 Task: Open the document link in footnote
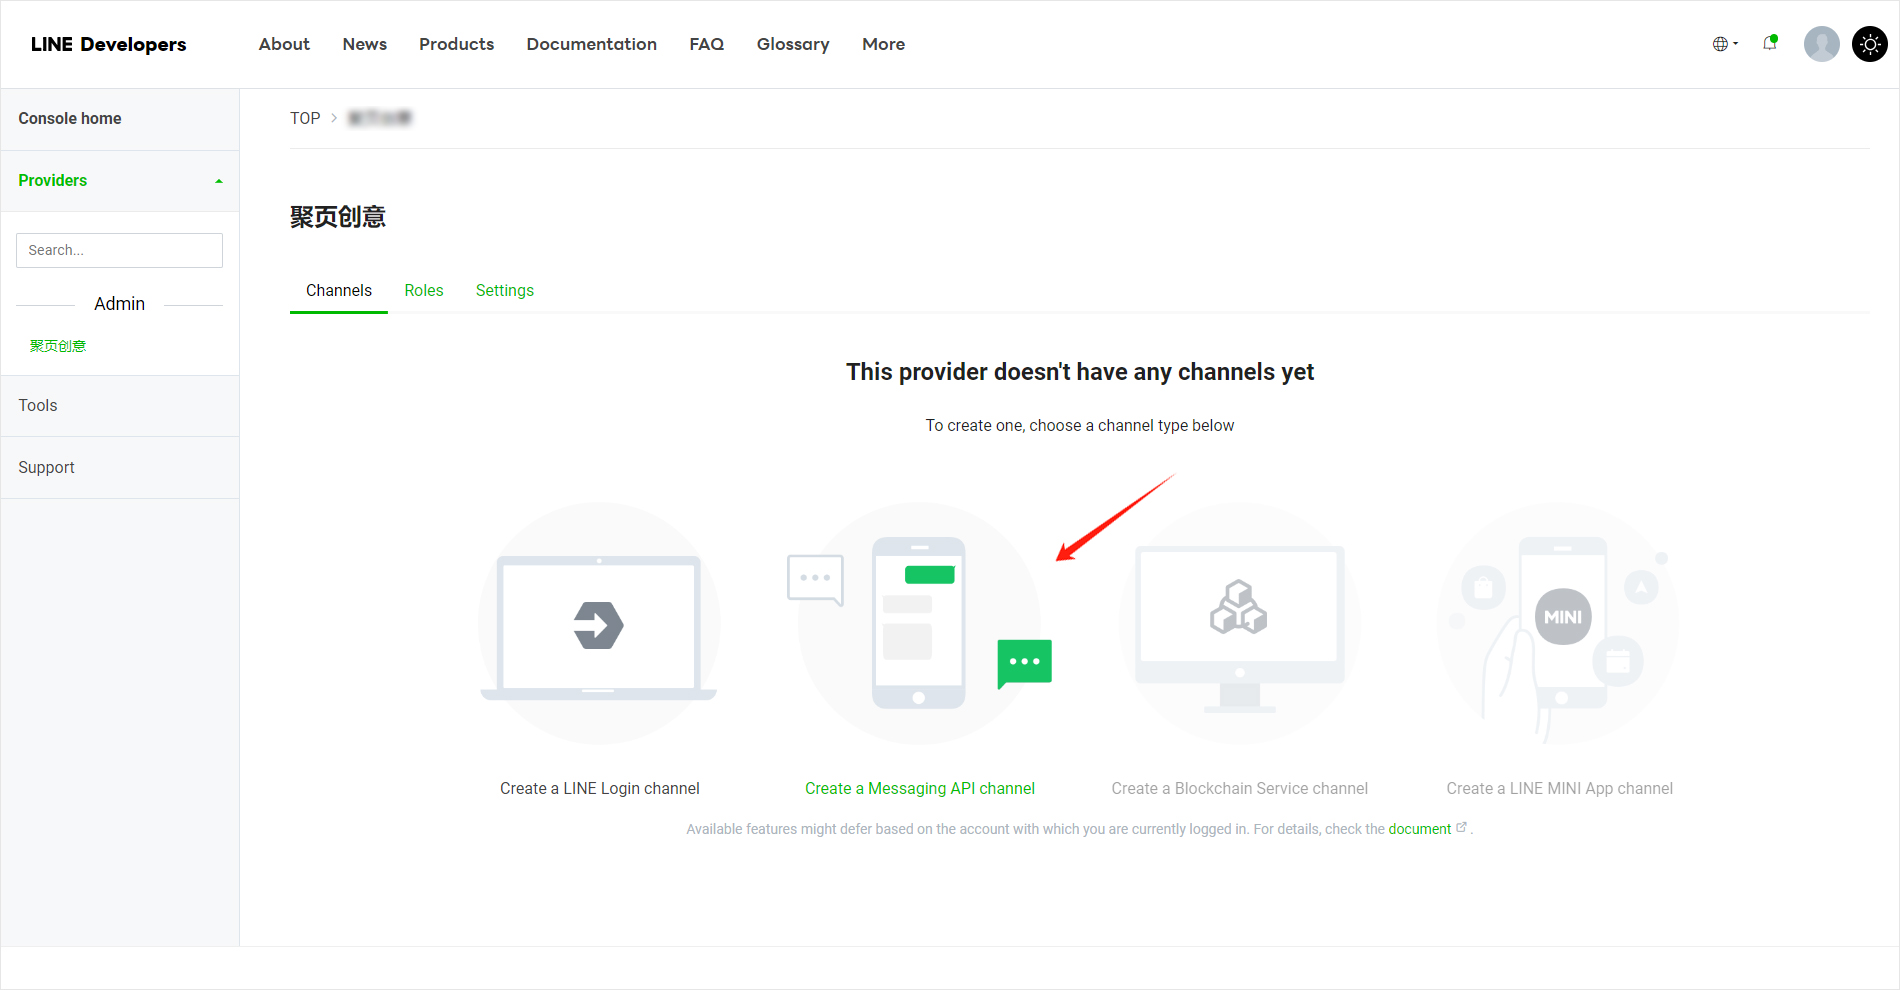tap(1419, 829)
